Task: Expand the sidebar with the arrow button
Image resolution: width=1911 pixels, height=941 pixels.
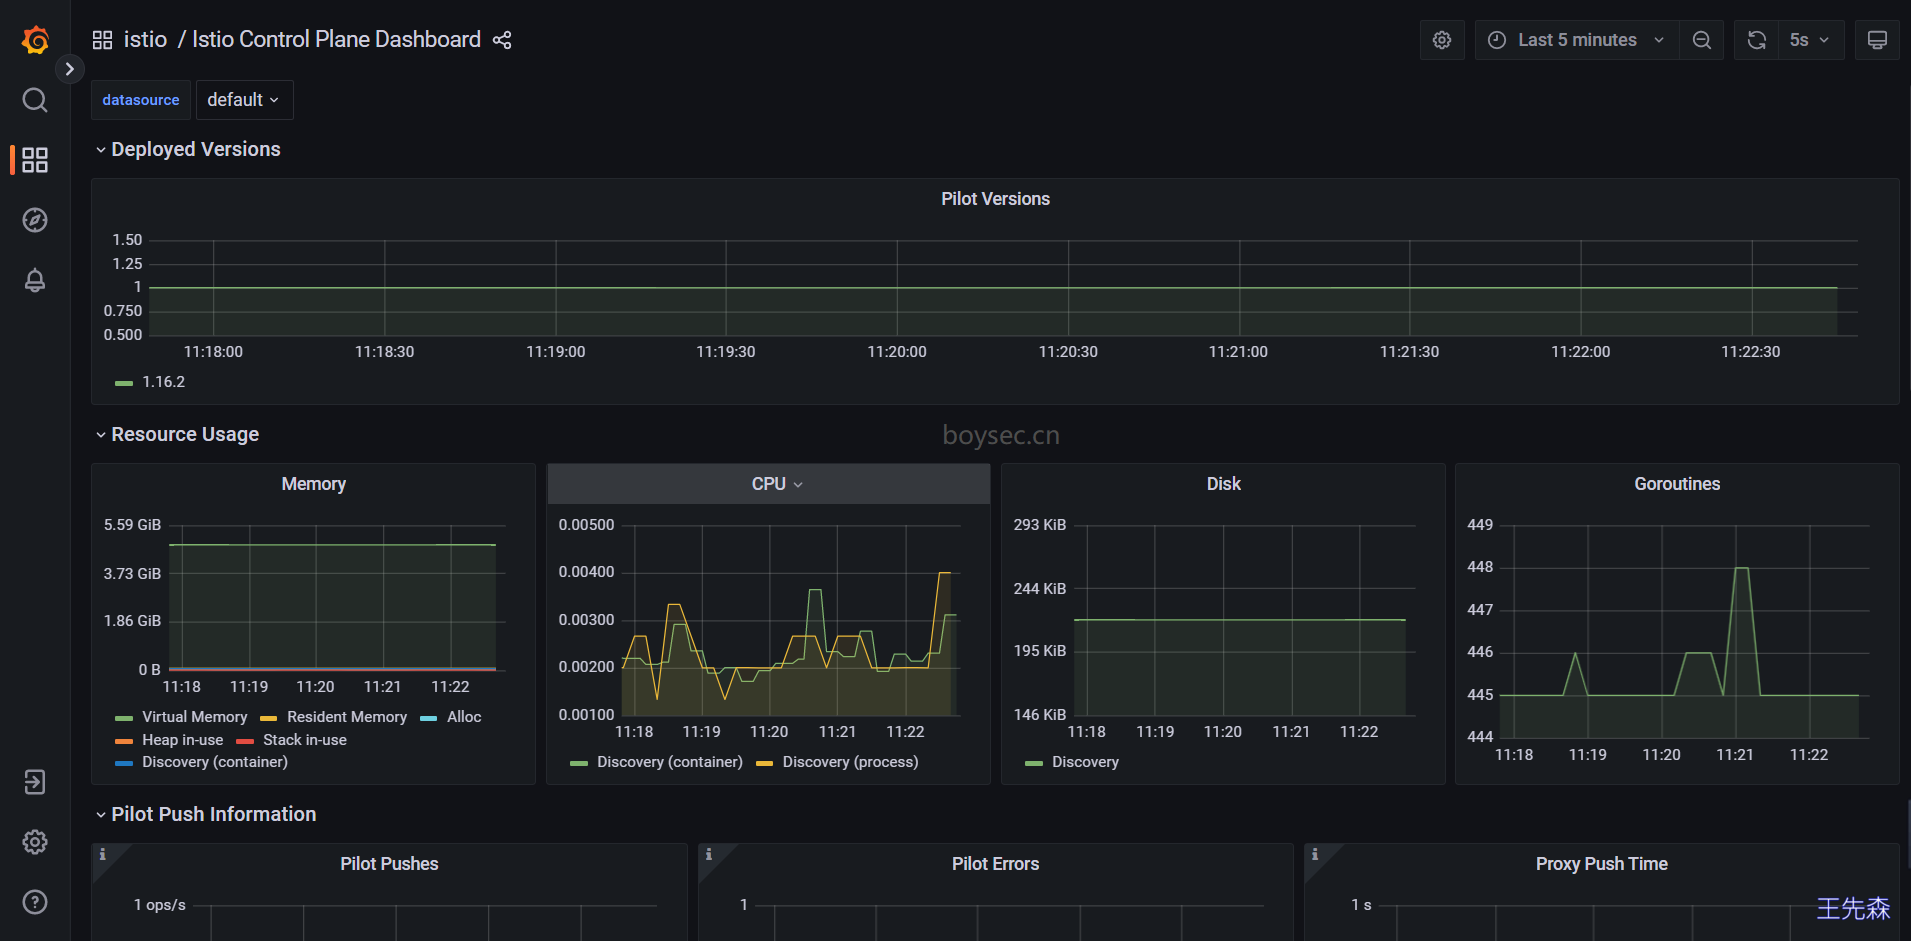Action: tap(69, 69)
